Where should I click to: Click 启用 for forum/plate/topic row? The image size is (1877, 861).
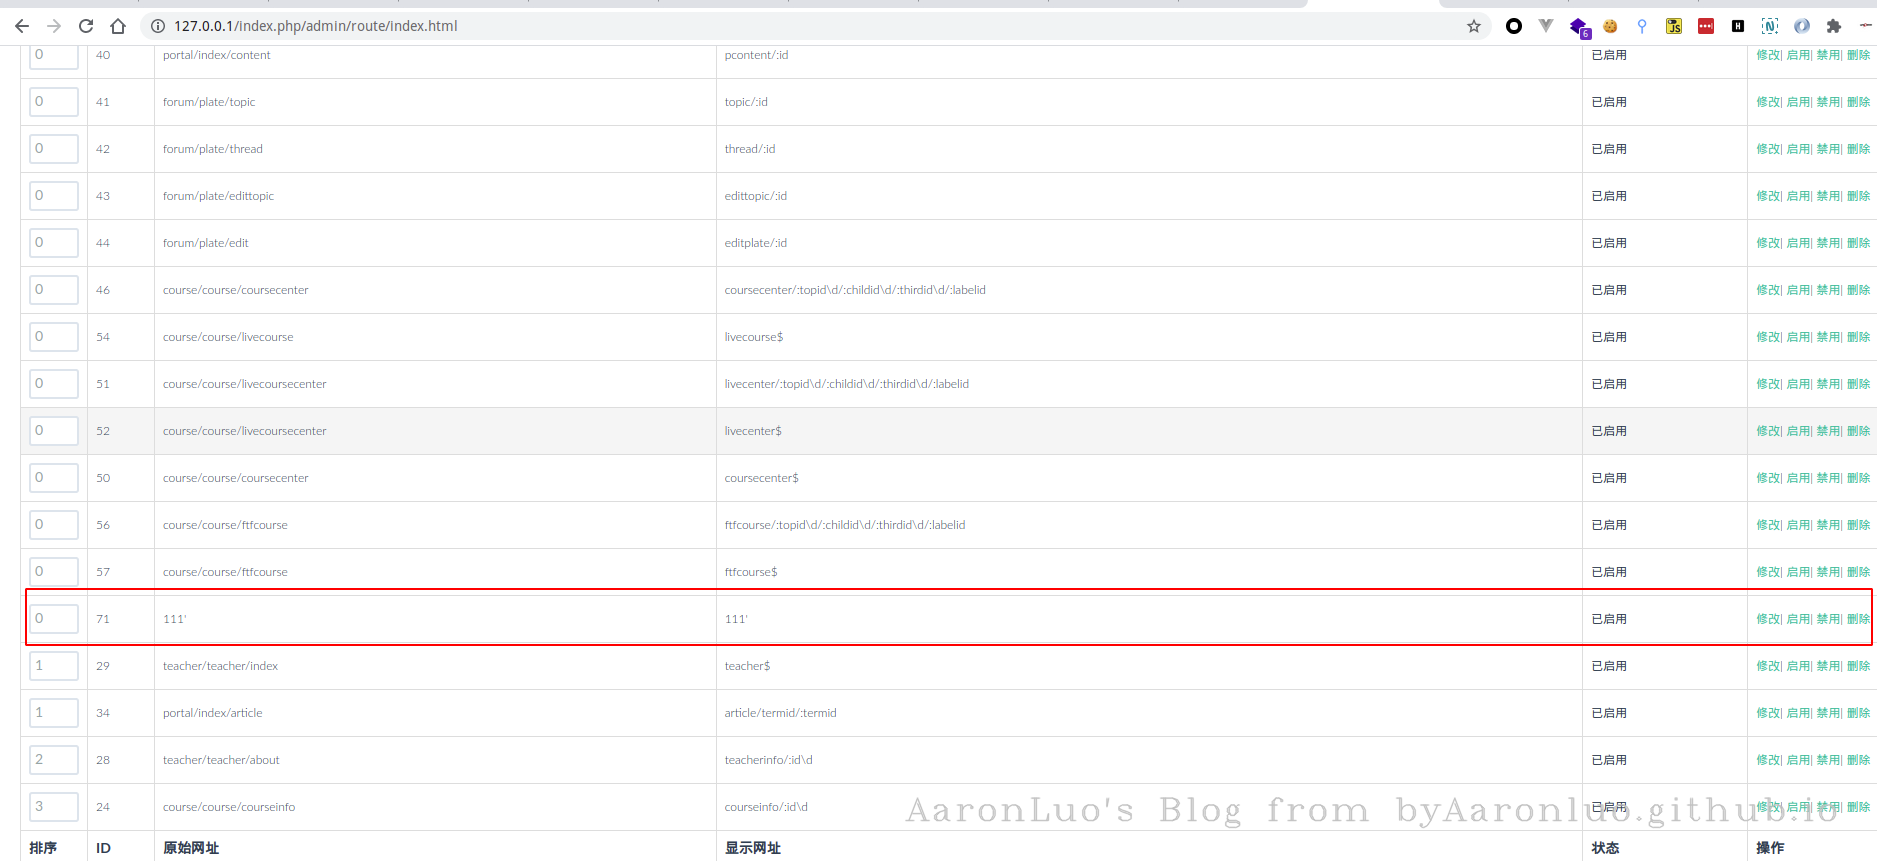point(1798,102)
